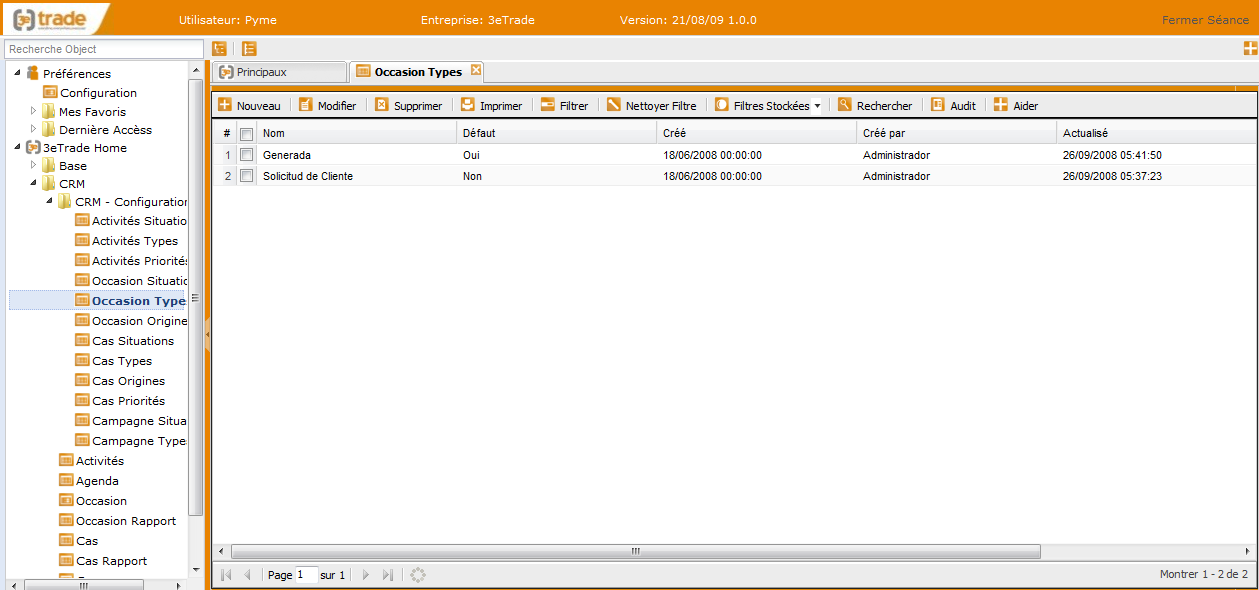Collapse the CRM tree node

tap(33, 184)
